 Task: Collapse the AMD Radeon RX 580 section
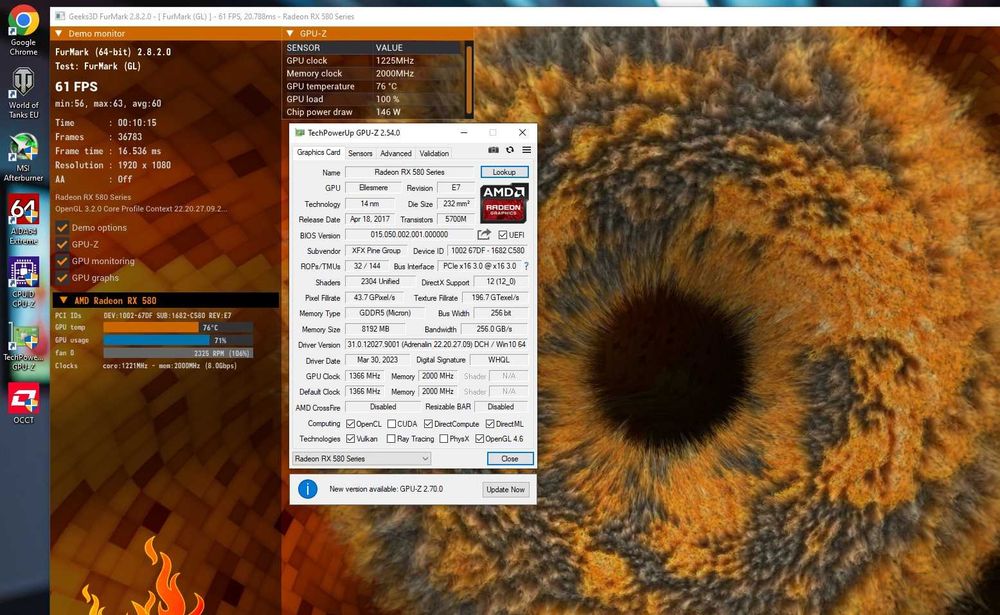[63, 300]
